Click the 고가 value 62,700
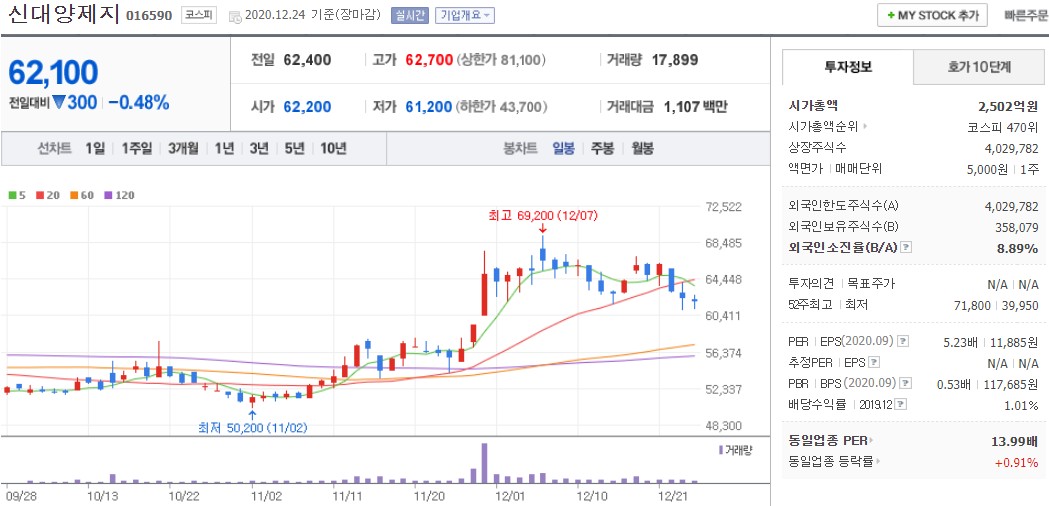The width and height of the screenshot is (1049, 506). coord(430,60)
